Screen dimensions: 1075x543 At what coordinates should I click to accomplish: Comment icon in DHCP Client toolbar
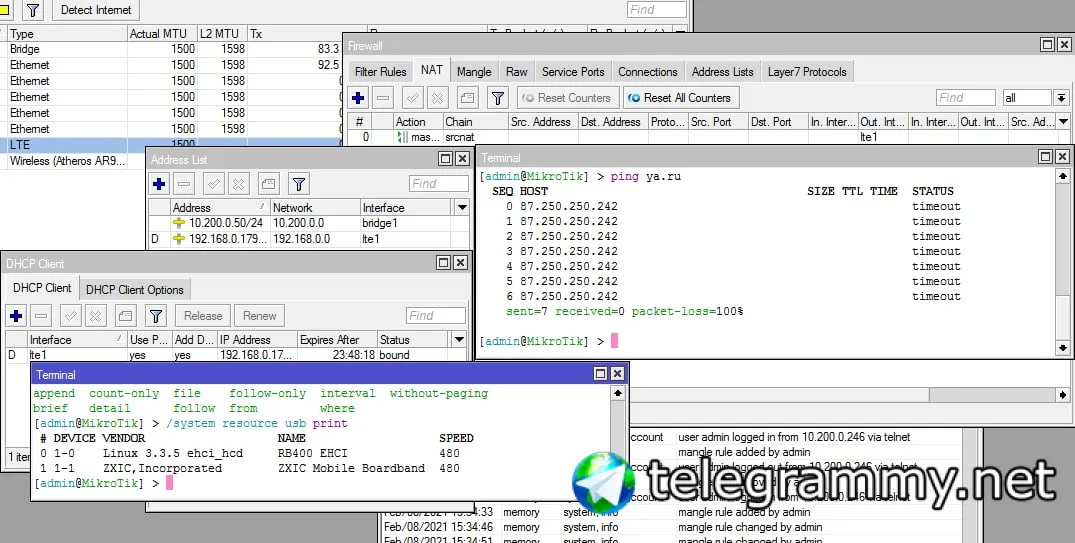tap(125, 316)
